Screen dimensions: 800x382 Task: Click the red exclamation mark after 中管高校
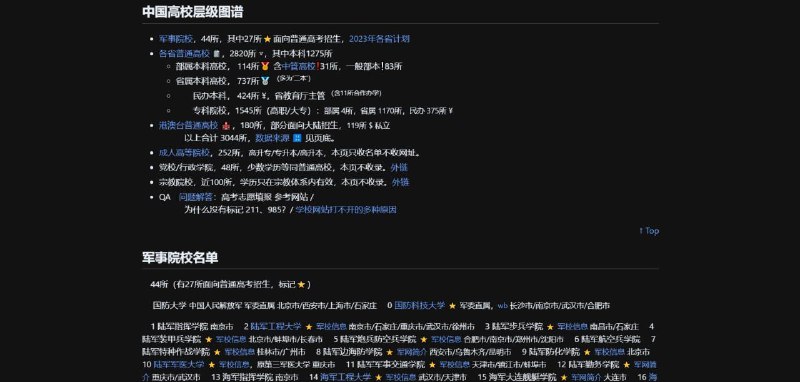[x=318, y=66]
